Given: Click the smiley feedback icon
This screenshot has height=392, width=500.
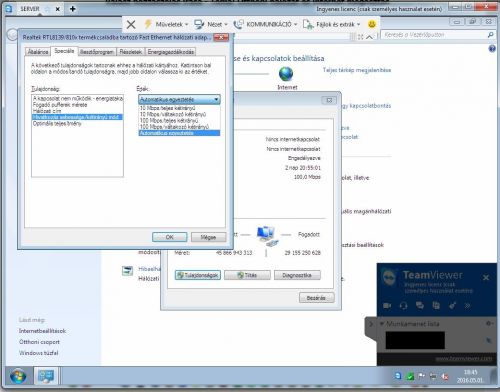Looking at the screenshot, I should coord(372,24).
